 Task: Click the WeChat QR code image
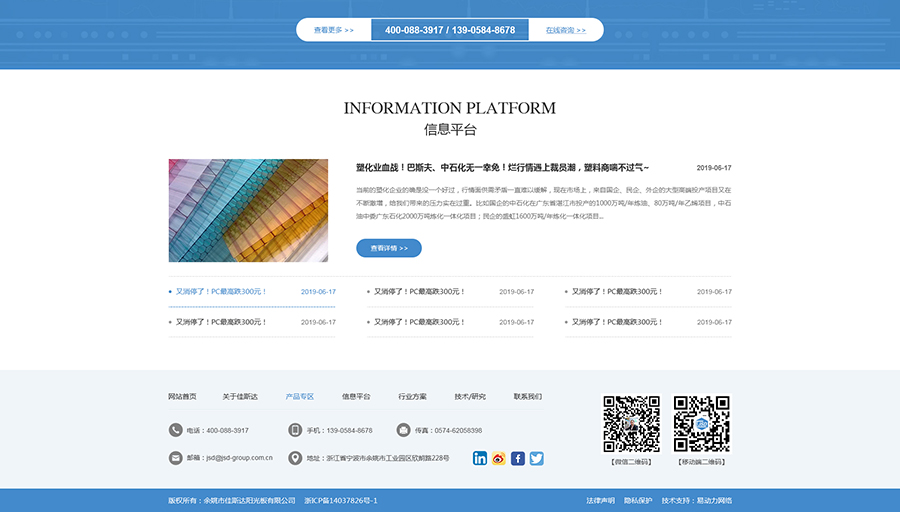point(631,424)
